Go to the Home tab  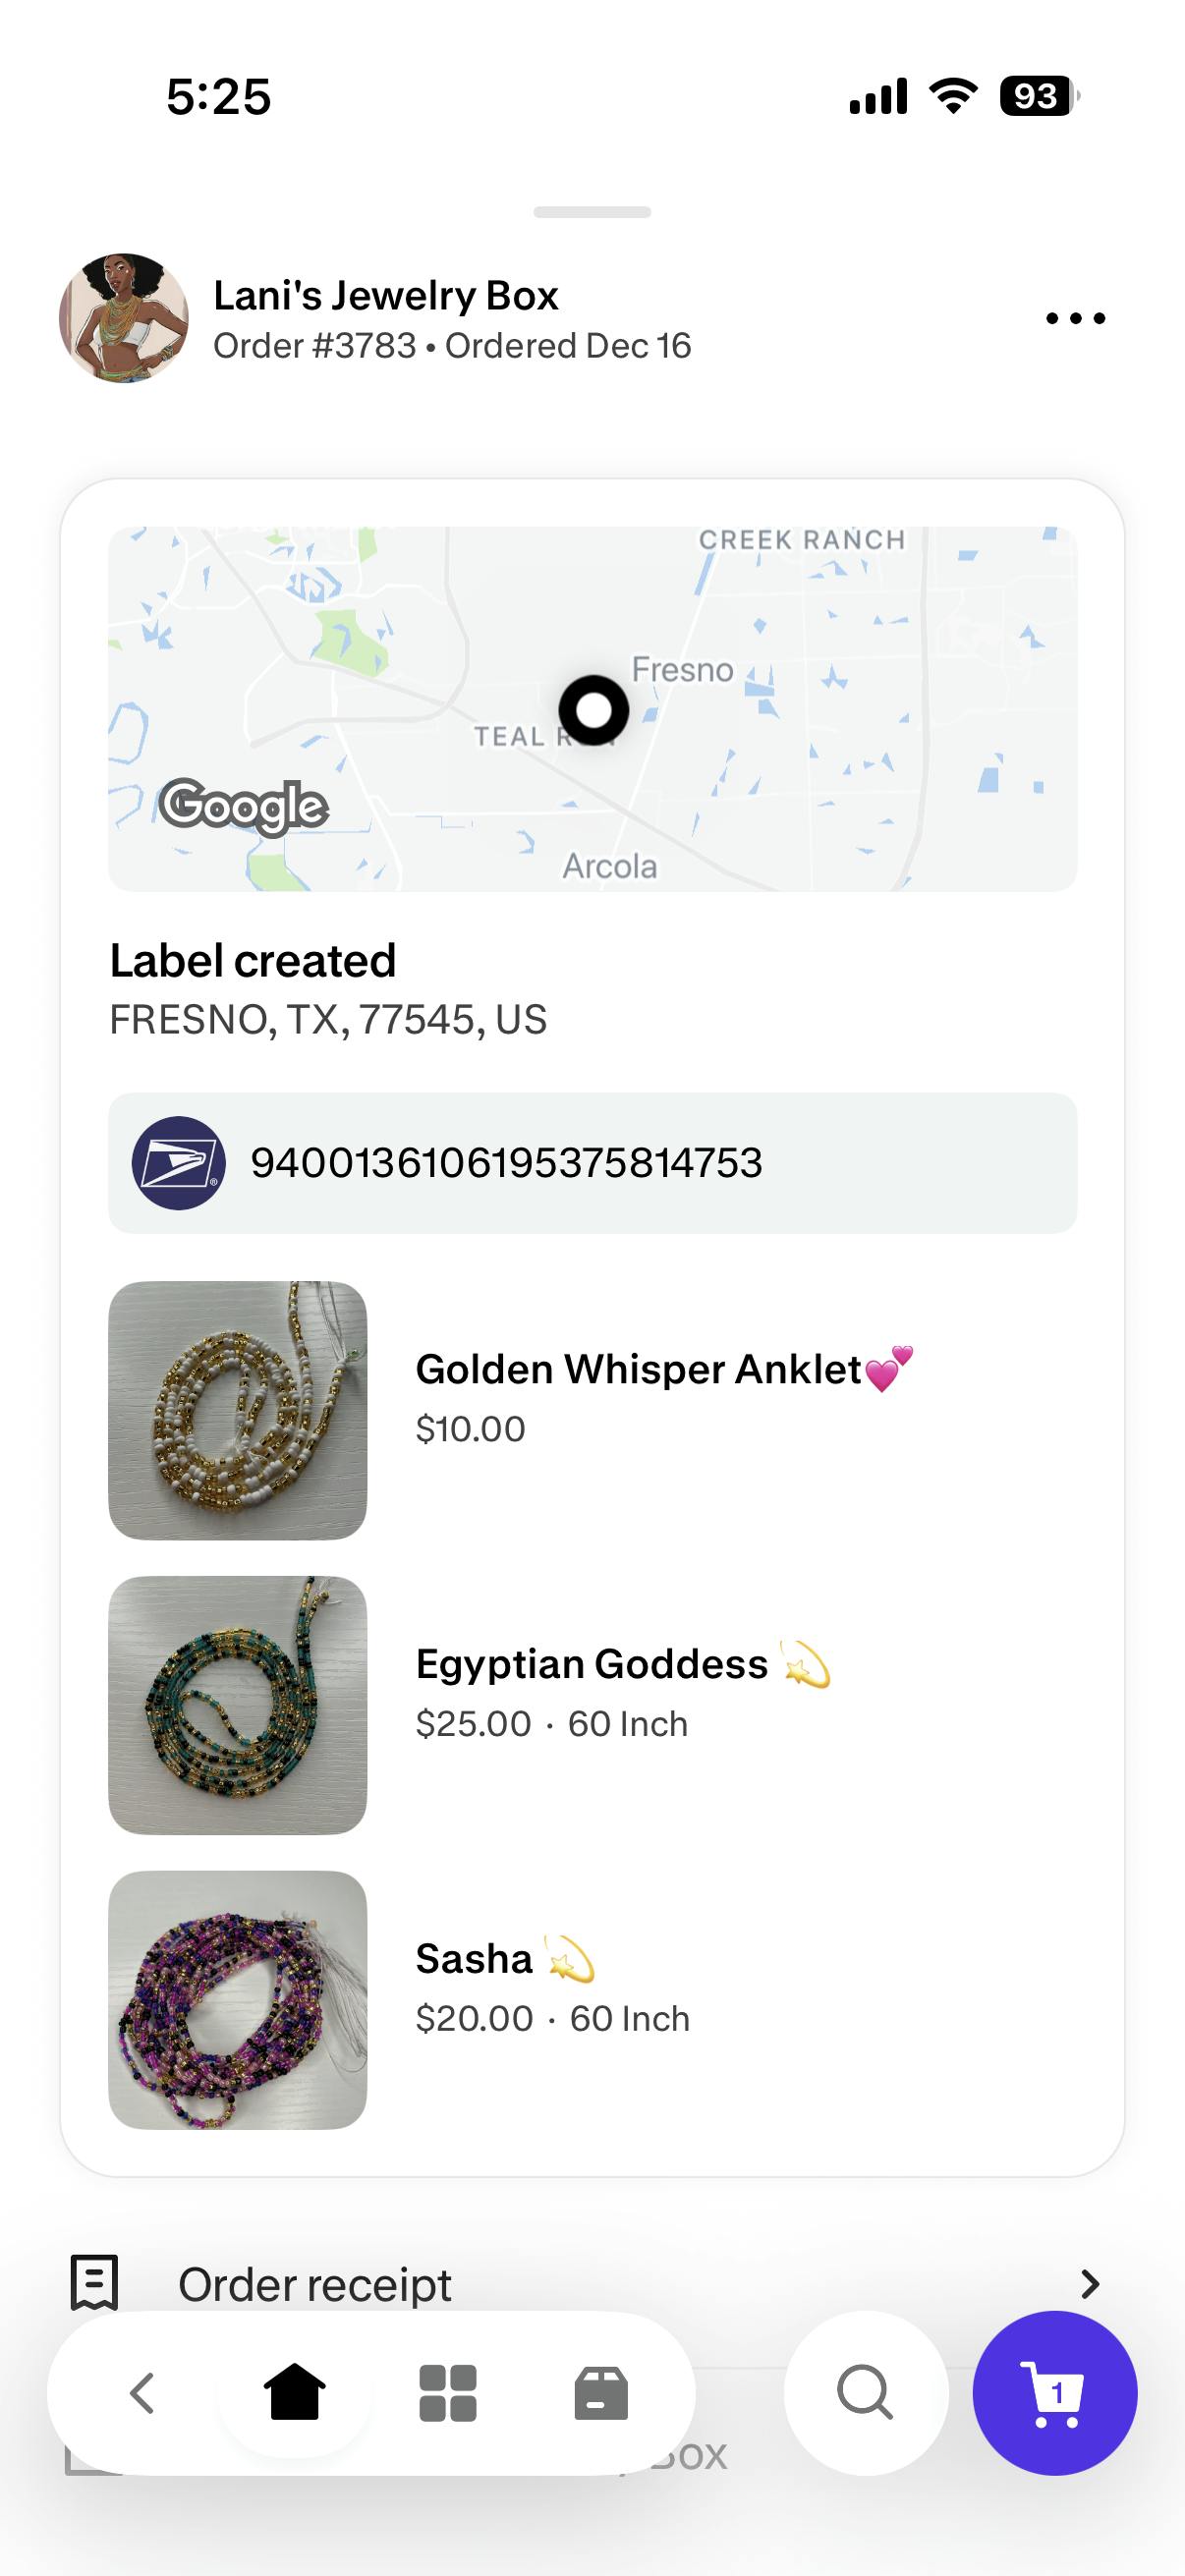tap(294, 2393)
